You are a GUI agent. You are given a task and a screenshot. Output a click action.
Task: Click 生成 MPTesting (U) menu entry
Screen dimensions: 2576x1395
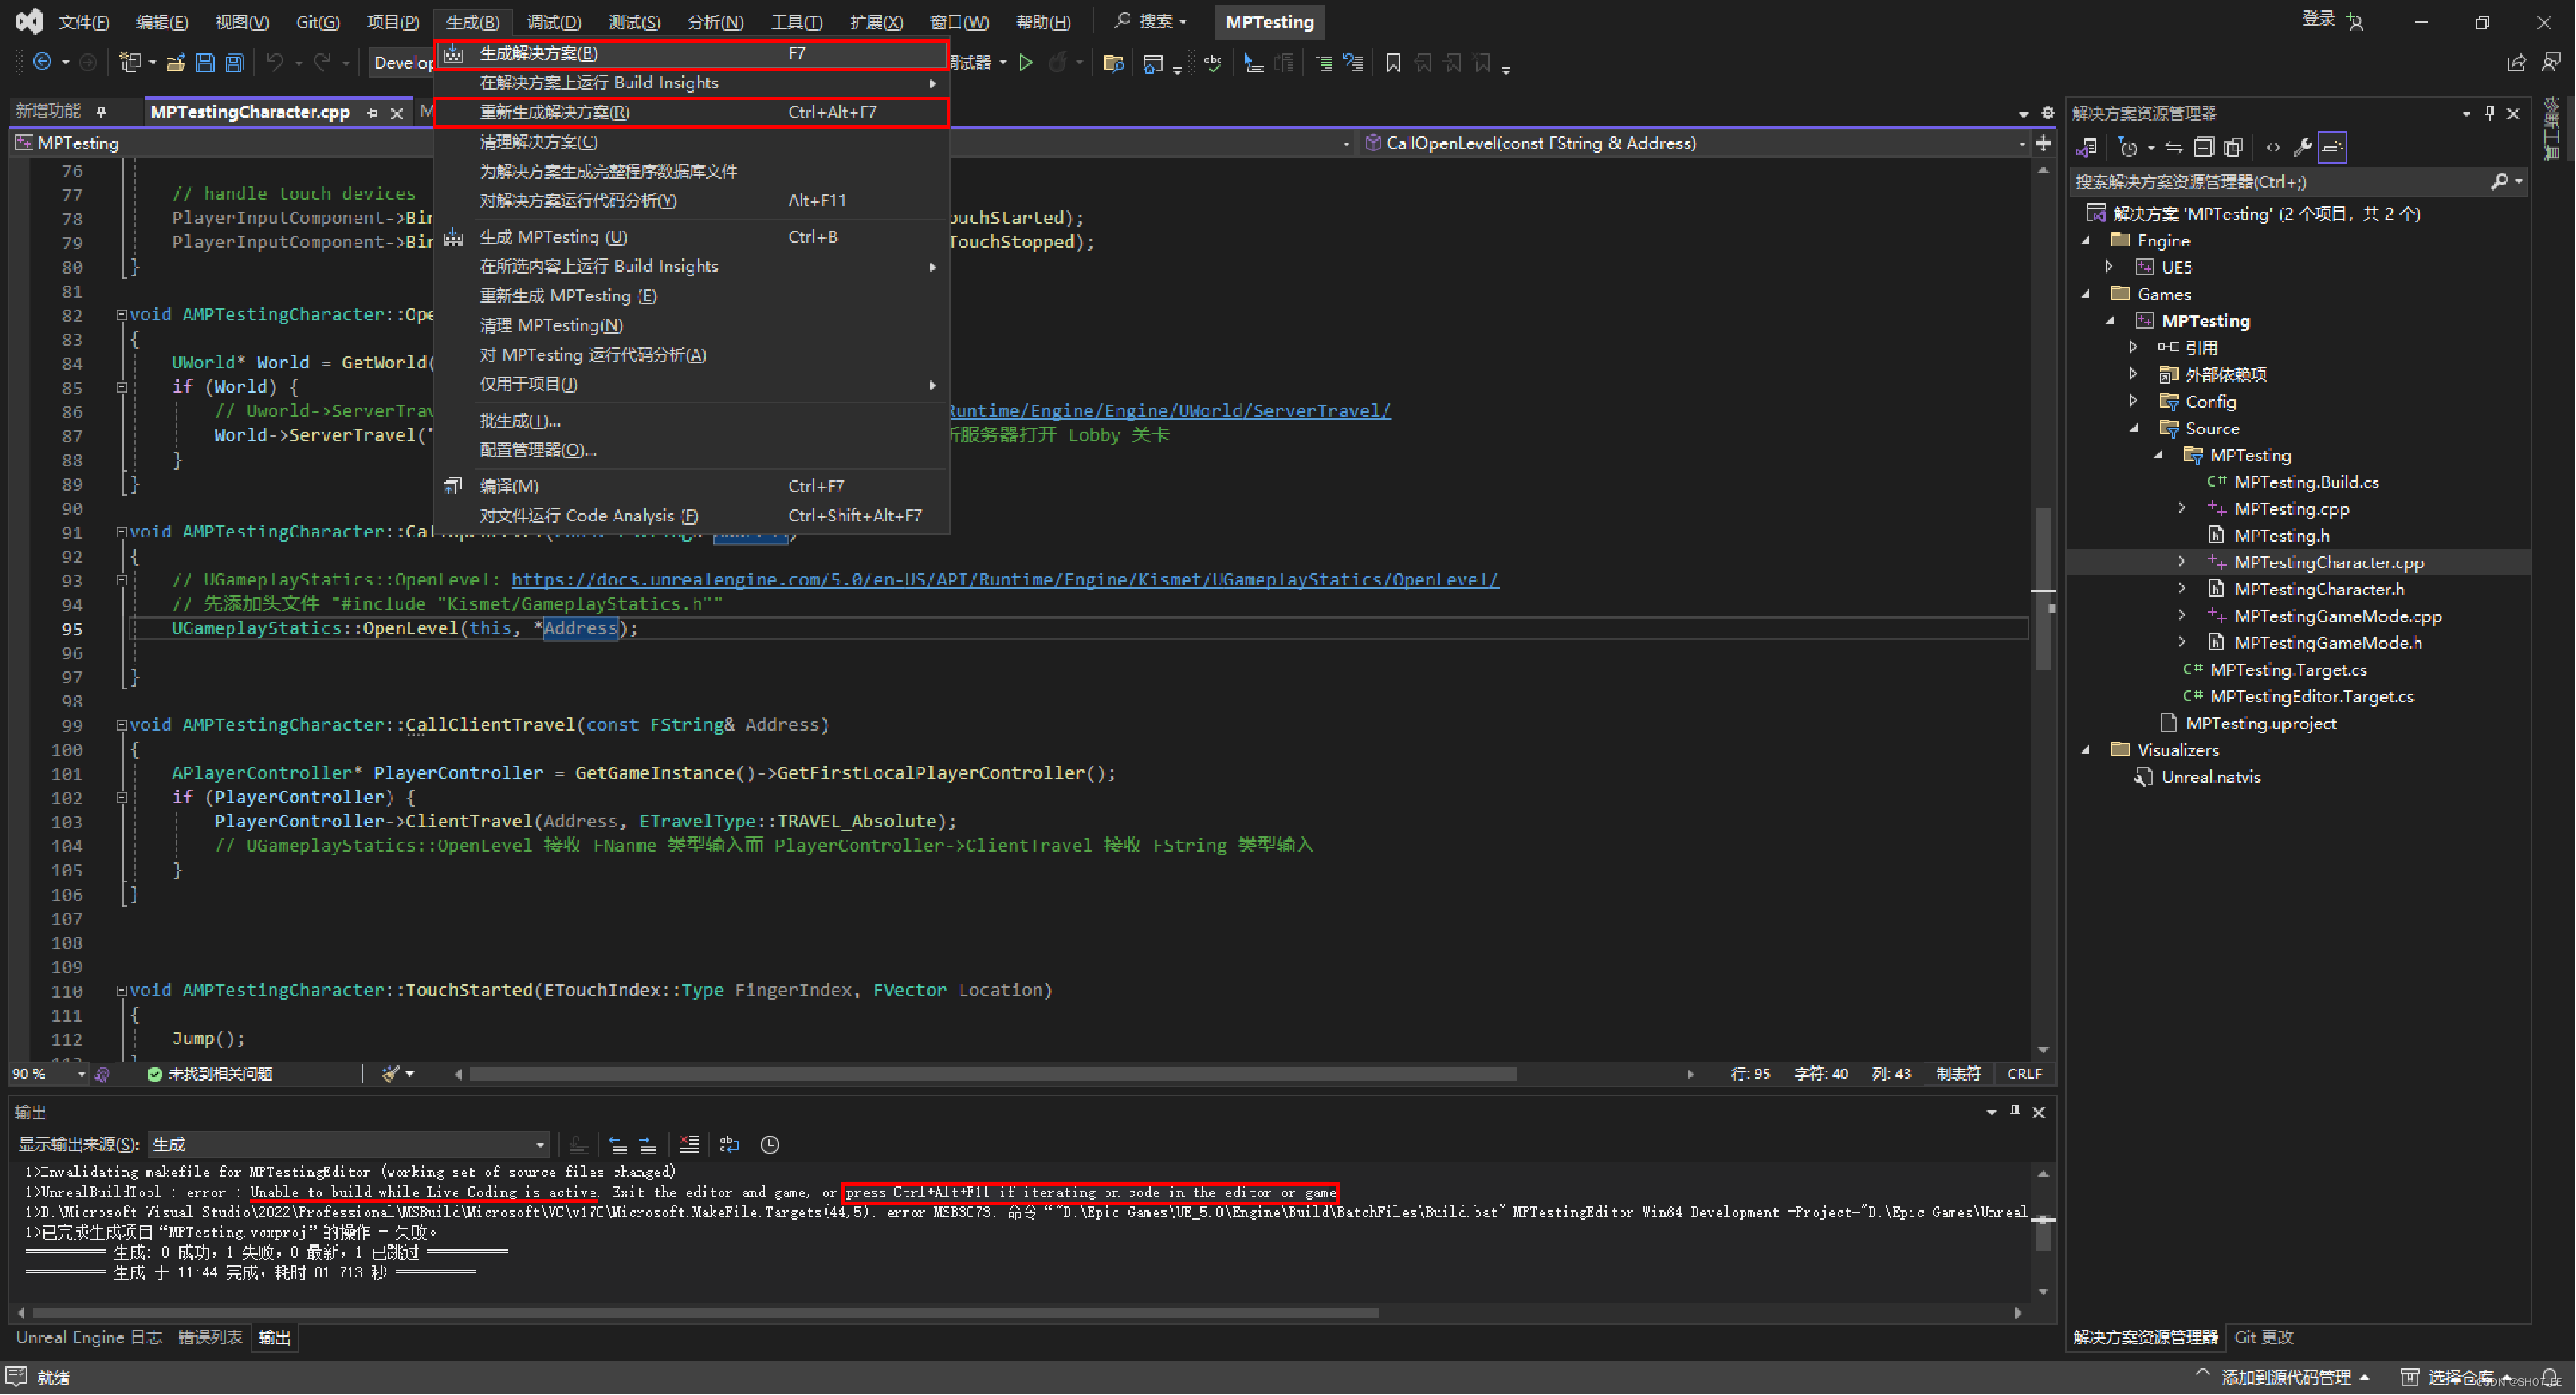click(x=692, y=237)
